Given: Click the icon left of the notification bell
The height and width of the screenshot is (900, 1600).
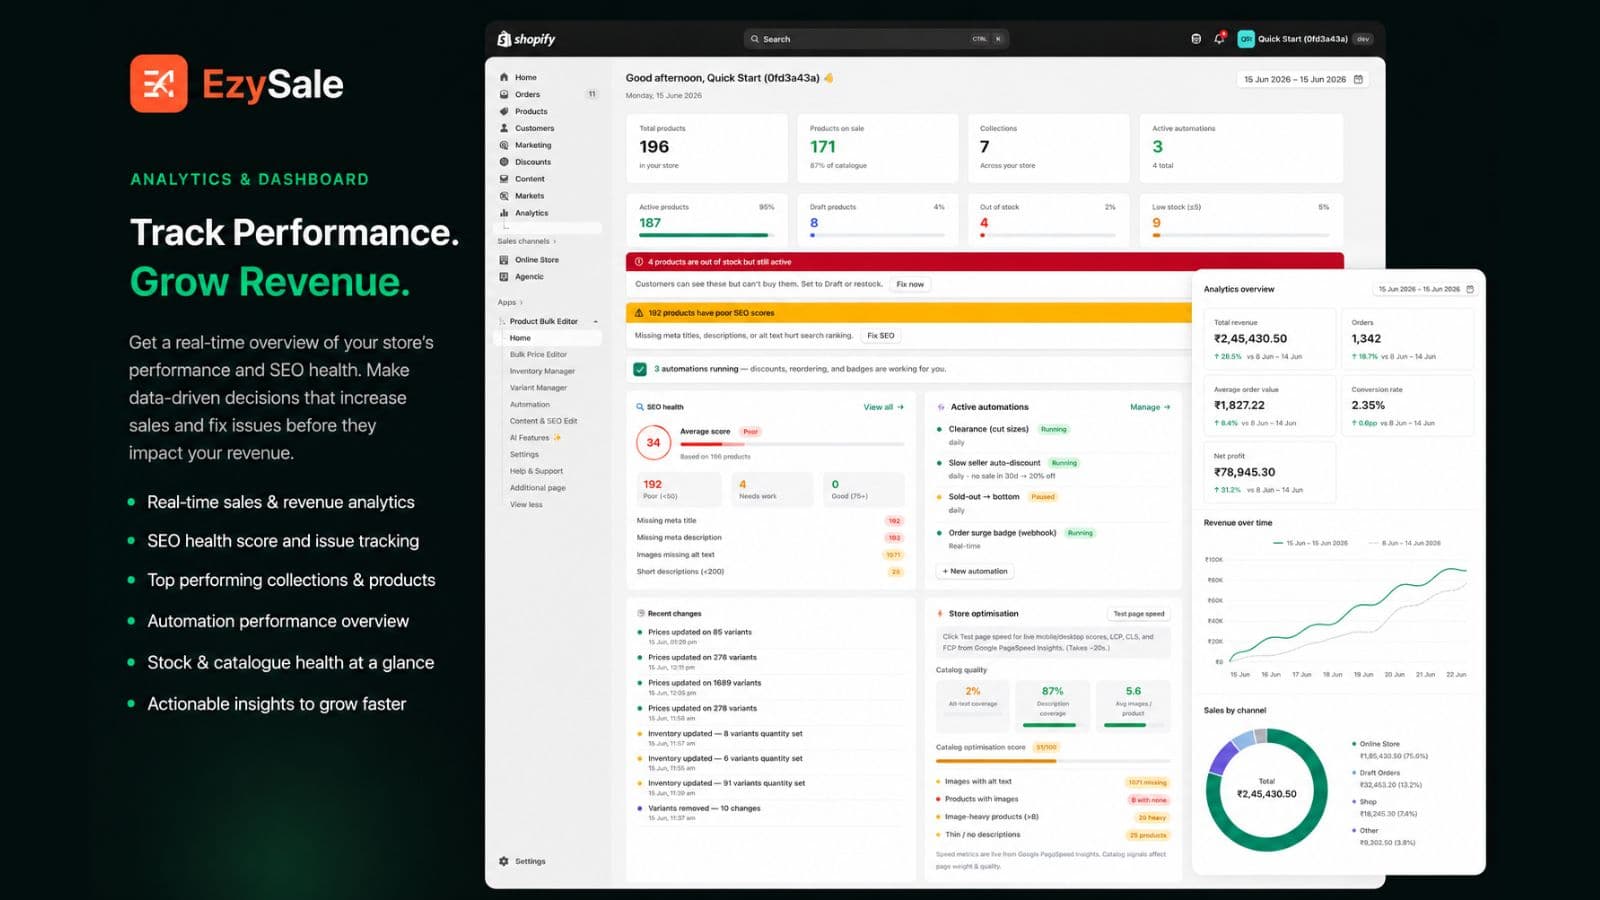Looking at the screenshot, I should (x=1196, y=39).
